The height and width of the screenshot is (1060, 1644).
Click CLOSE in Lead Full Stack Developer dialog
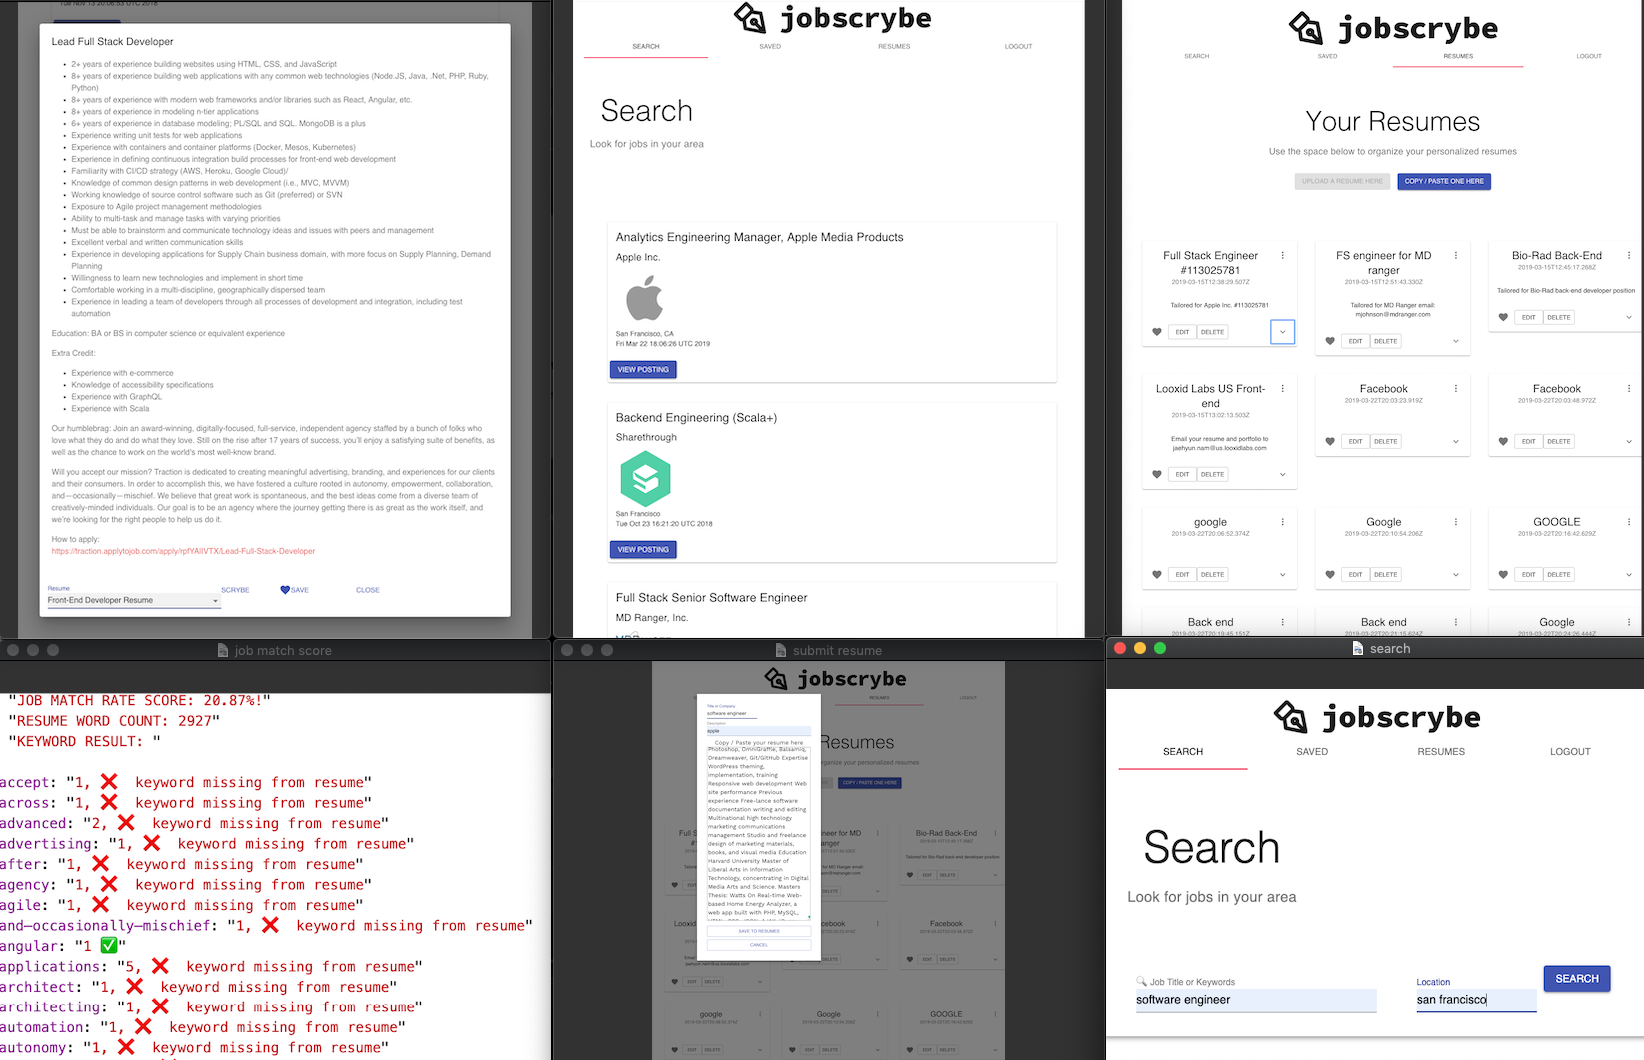coord(368,590)
